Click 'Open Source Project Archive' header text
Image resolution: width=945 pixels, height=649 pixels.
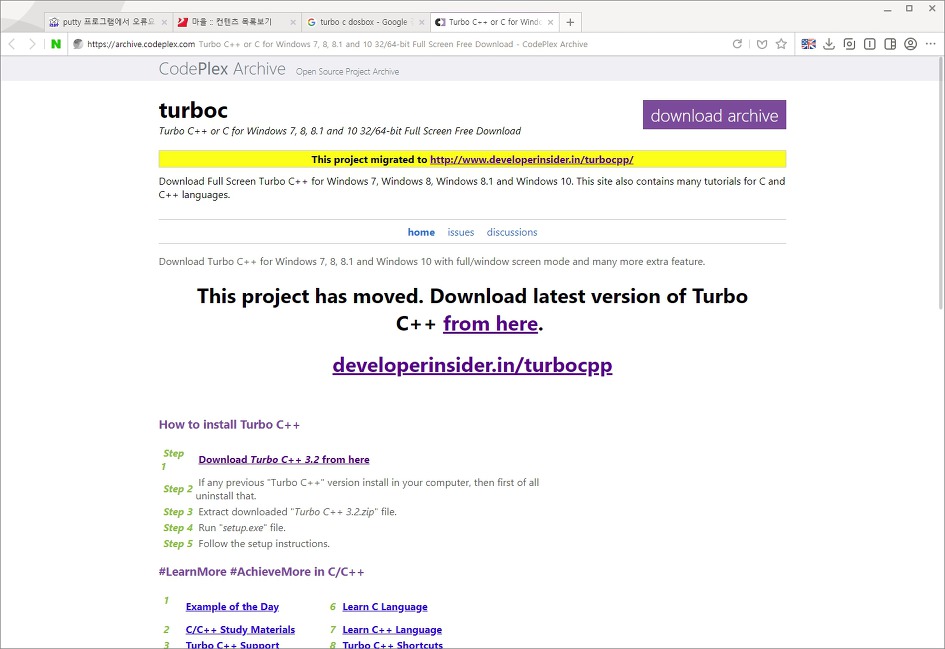click(x=347, y=72)
